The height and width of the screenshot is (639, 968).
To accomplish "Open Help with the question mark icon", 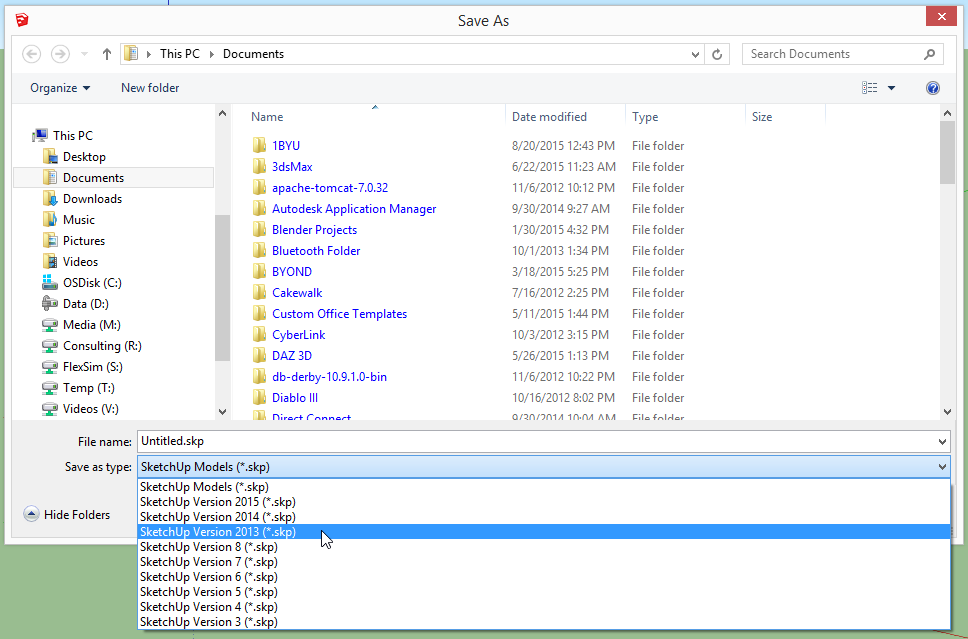I will pos(933,88).
